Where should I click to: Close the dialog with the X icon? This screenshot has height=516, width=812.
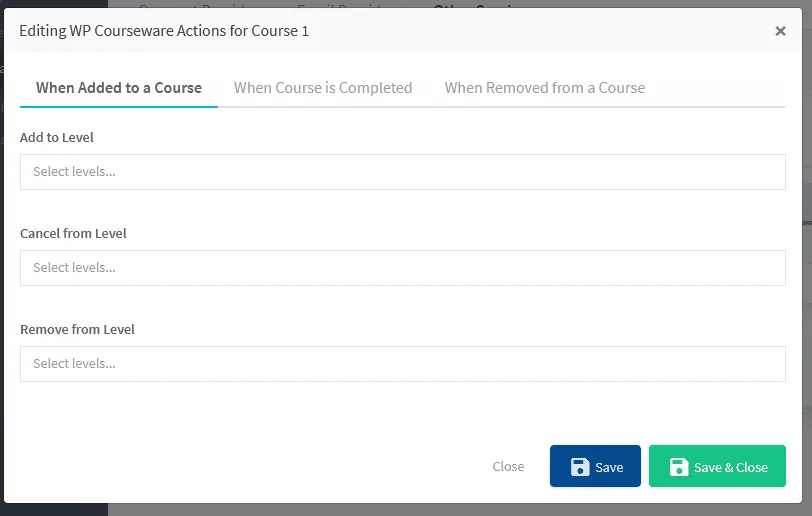click(x=780, y=31)
